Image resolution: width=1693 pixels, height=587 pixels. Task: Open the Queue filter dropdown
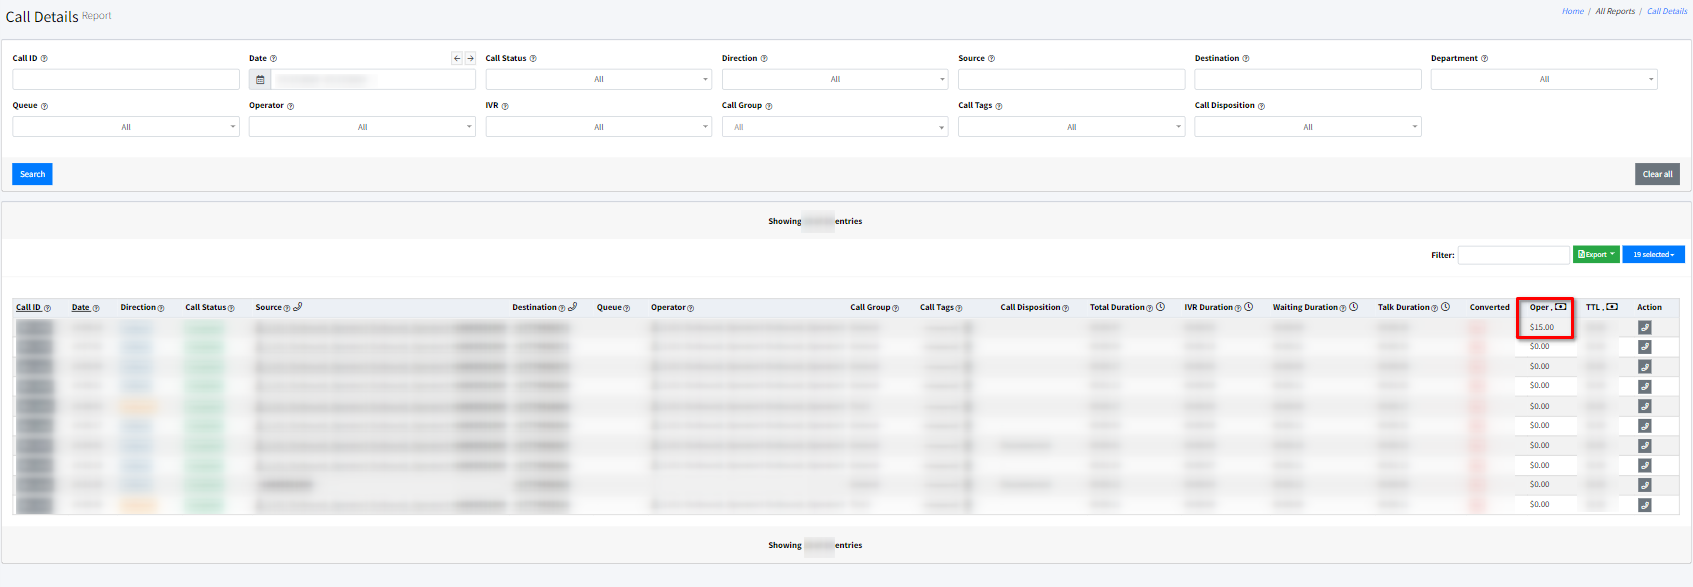pyautogui.click(x=125, y=127)
